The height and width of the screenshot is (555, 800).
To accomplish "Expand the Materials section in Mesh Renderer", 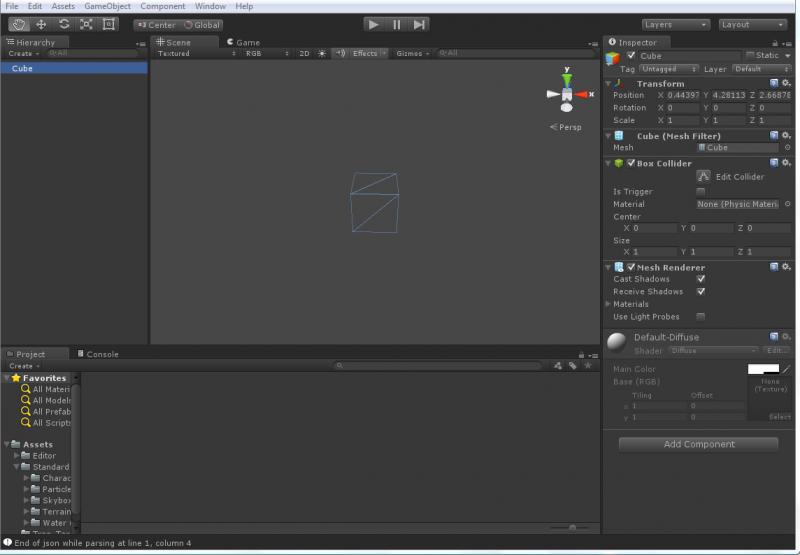I will [609, 304].
